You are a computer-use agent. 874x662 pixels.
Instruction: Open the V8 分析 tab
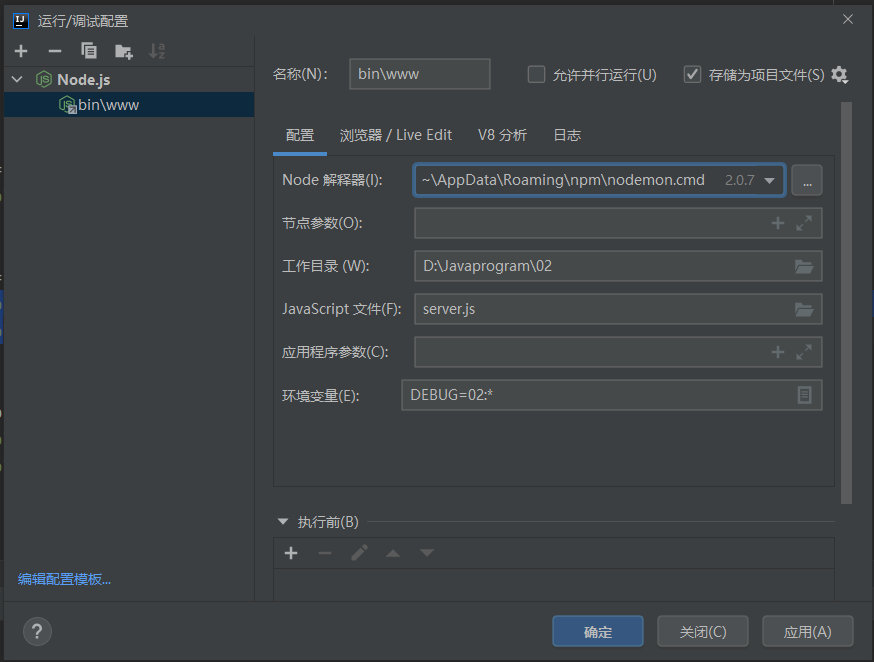coord(501,135)
